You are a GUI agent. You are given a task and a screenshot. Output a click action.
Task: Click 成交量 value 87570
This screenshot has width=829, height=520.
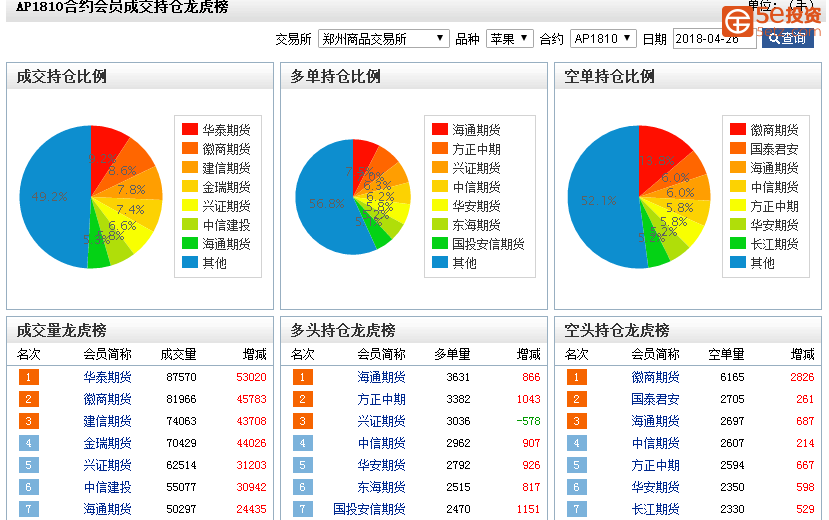coord(181,377)
